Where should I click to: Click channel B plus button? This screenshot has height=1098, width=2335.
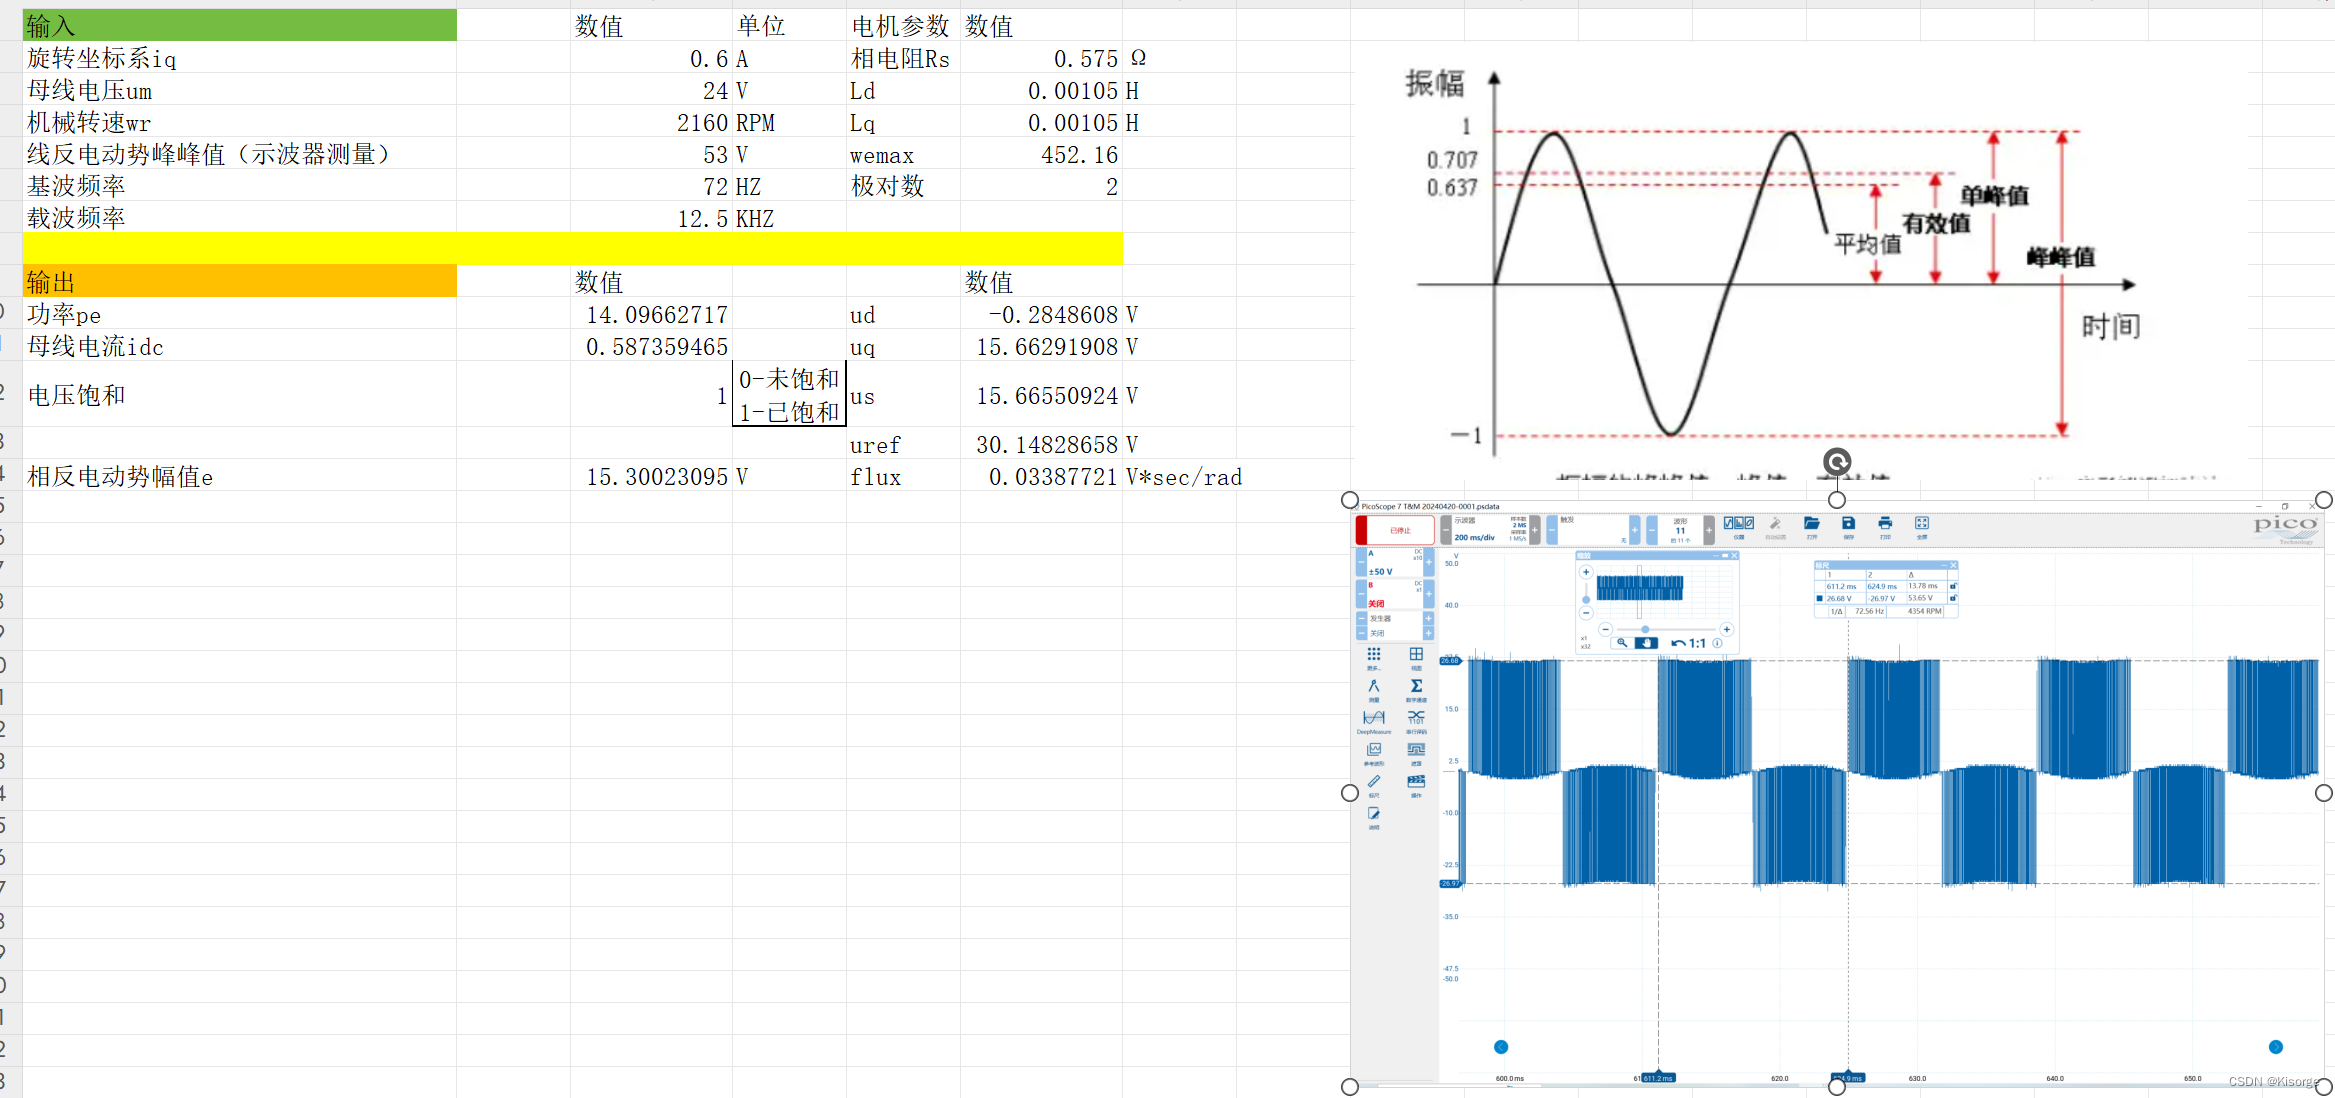pos(1429,594)
